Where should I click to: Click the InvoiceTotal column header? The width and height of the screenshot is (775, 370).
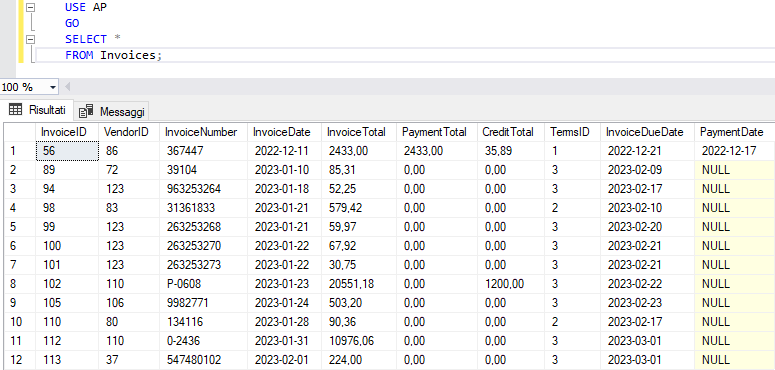[359, 132]
